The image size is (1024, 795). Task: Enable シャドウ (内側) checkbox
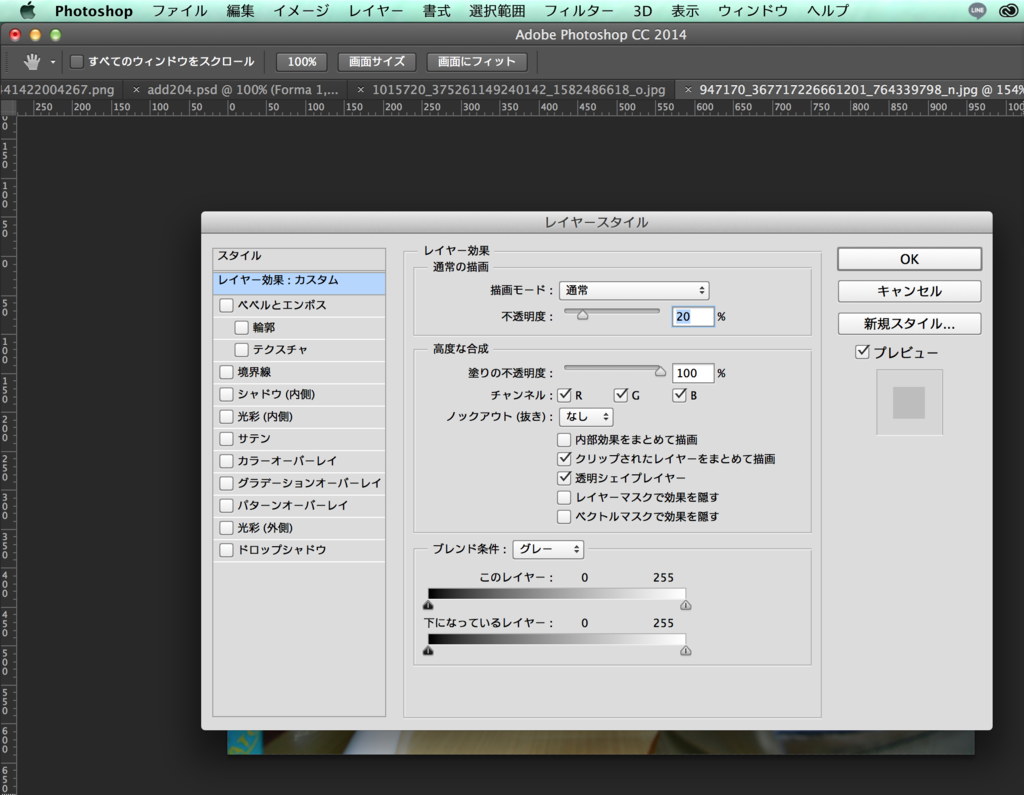click(x=226, y=394)
